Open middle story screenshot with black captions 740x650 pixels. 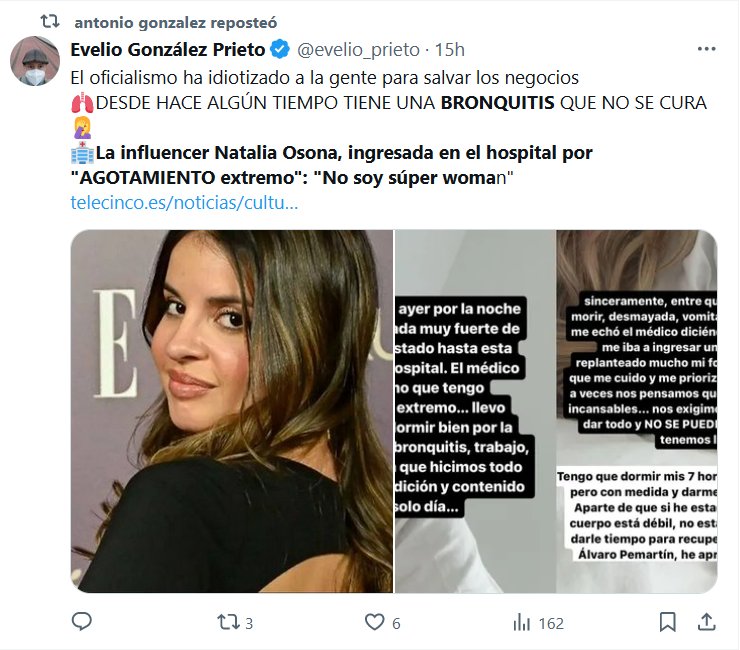475,411
